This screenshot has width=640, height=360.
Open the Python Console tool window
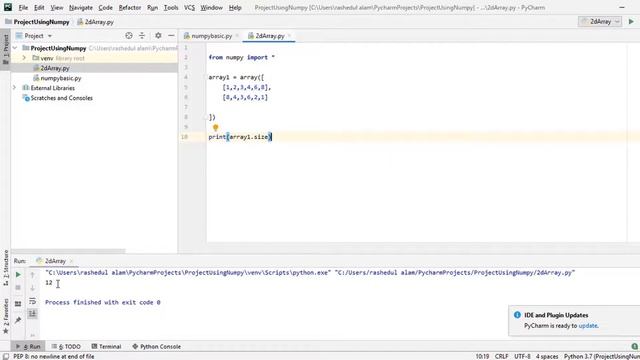pyautogui.click(x=156, y=347)
